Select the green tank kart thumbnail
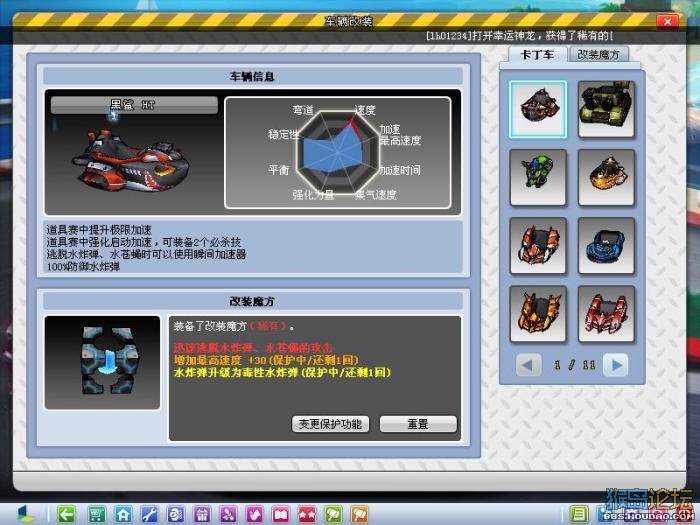The height and width of the screenshot is (525, 700). pyautogui.click(x=606, y=109)
